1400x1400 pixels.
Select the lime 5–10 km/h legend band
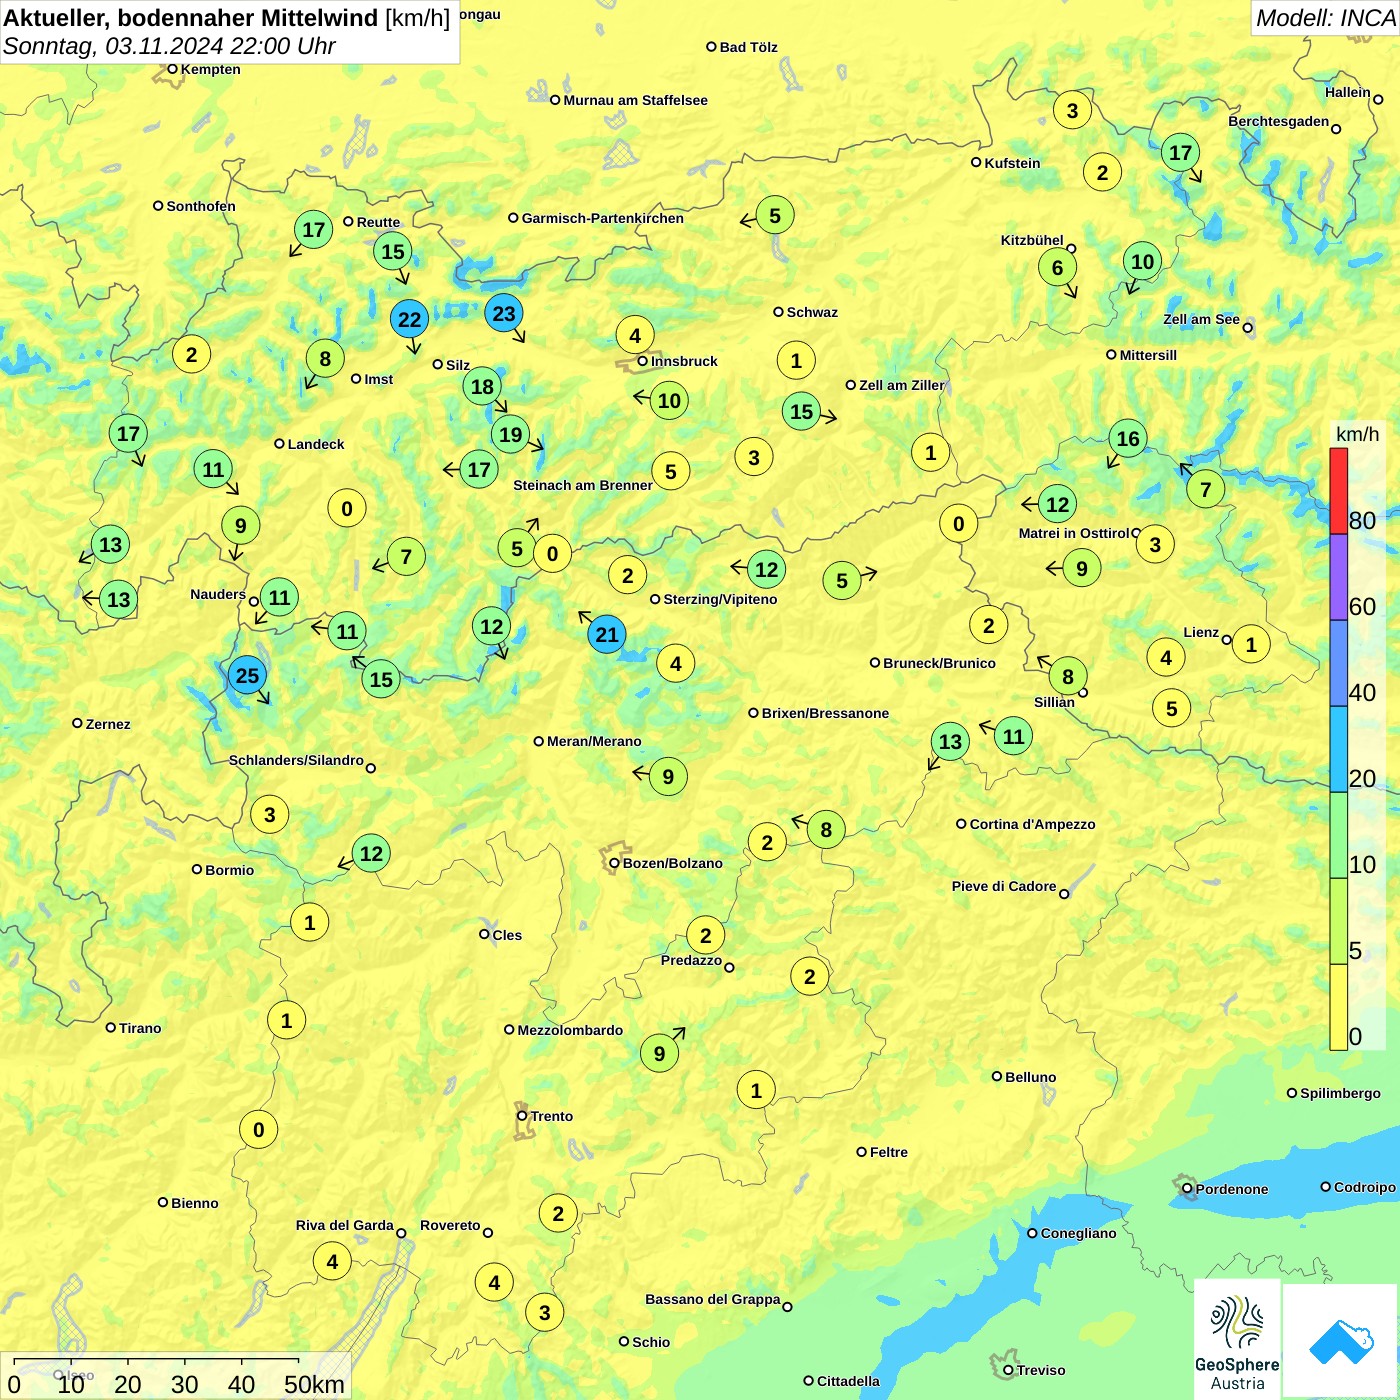(x=1339, y=921)
